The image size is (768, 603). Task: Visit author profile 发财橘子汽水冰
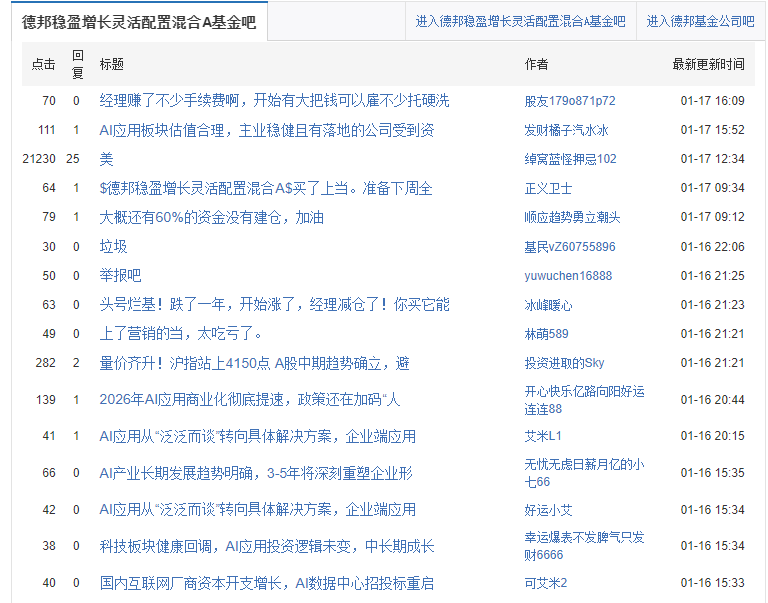[x=566, y=130]
